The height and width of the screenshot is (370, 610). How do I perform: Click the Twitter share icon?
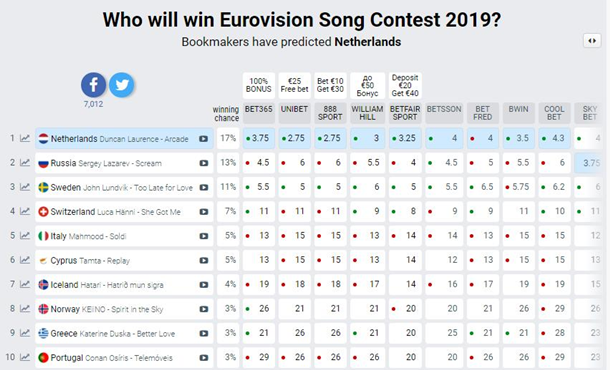[121, 85]
